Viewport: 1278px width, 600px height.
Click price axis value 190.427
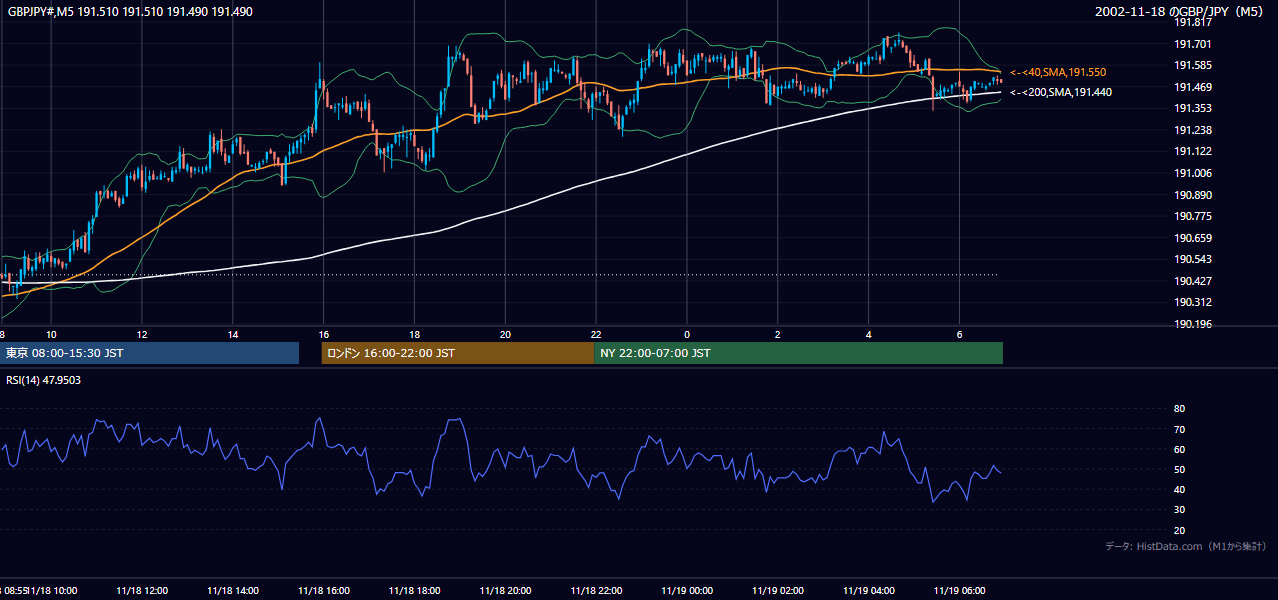(x=1192, y=281)
